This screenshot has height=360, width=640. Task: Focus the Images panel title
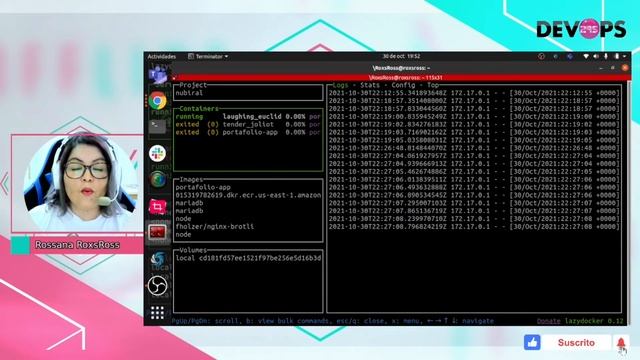click(191, 180)
